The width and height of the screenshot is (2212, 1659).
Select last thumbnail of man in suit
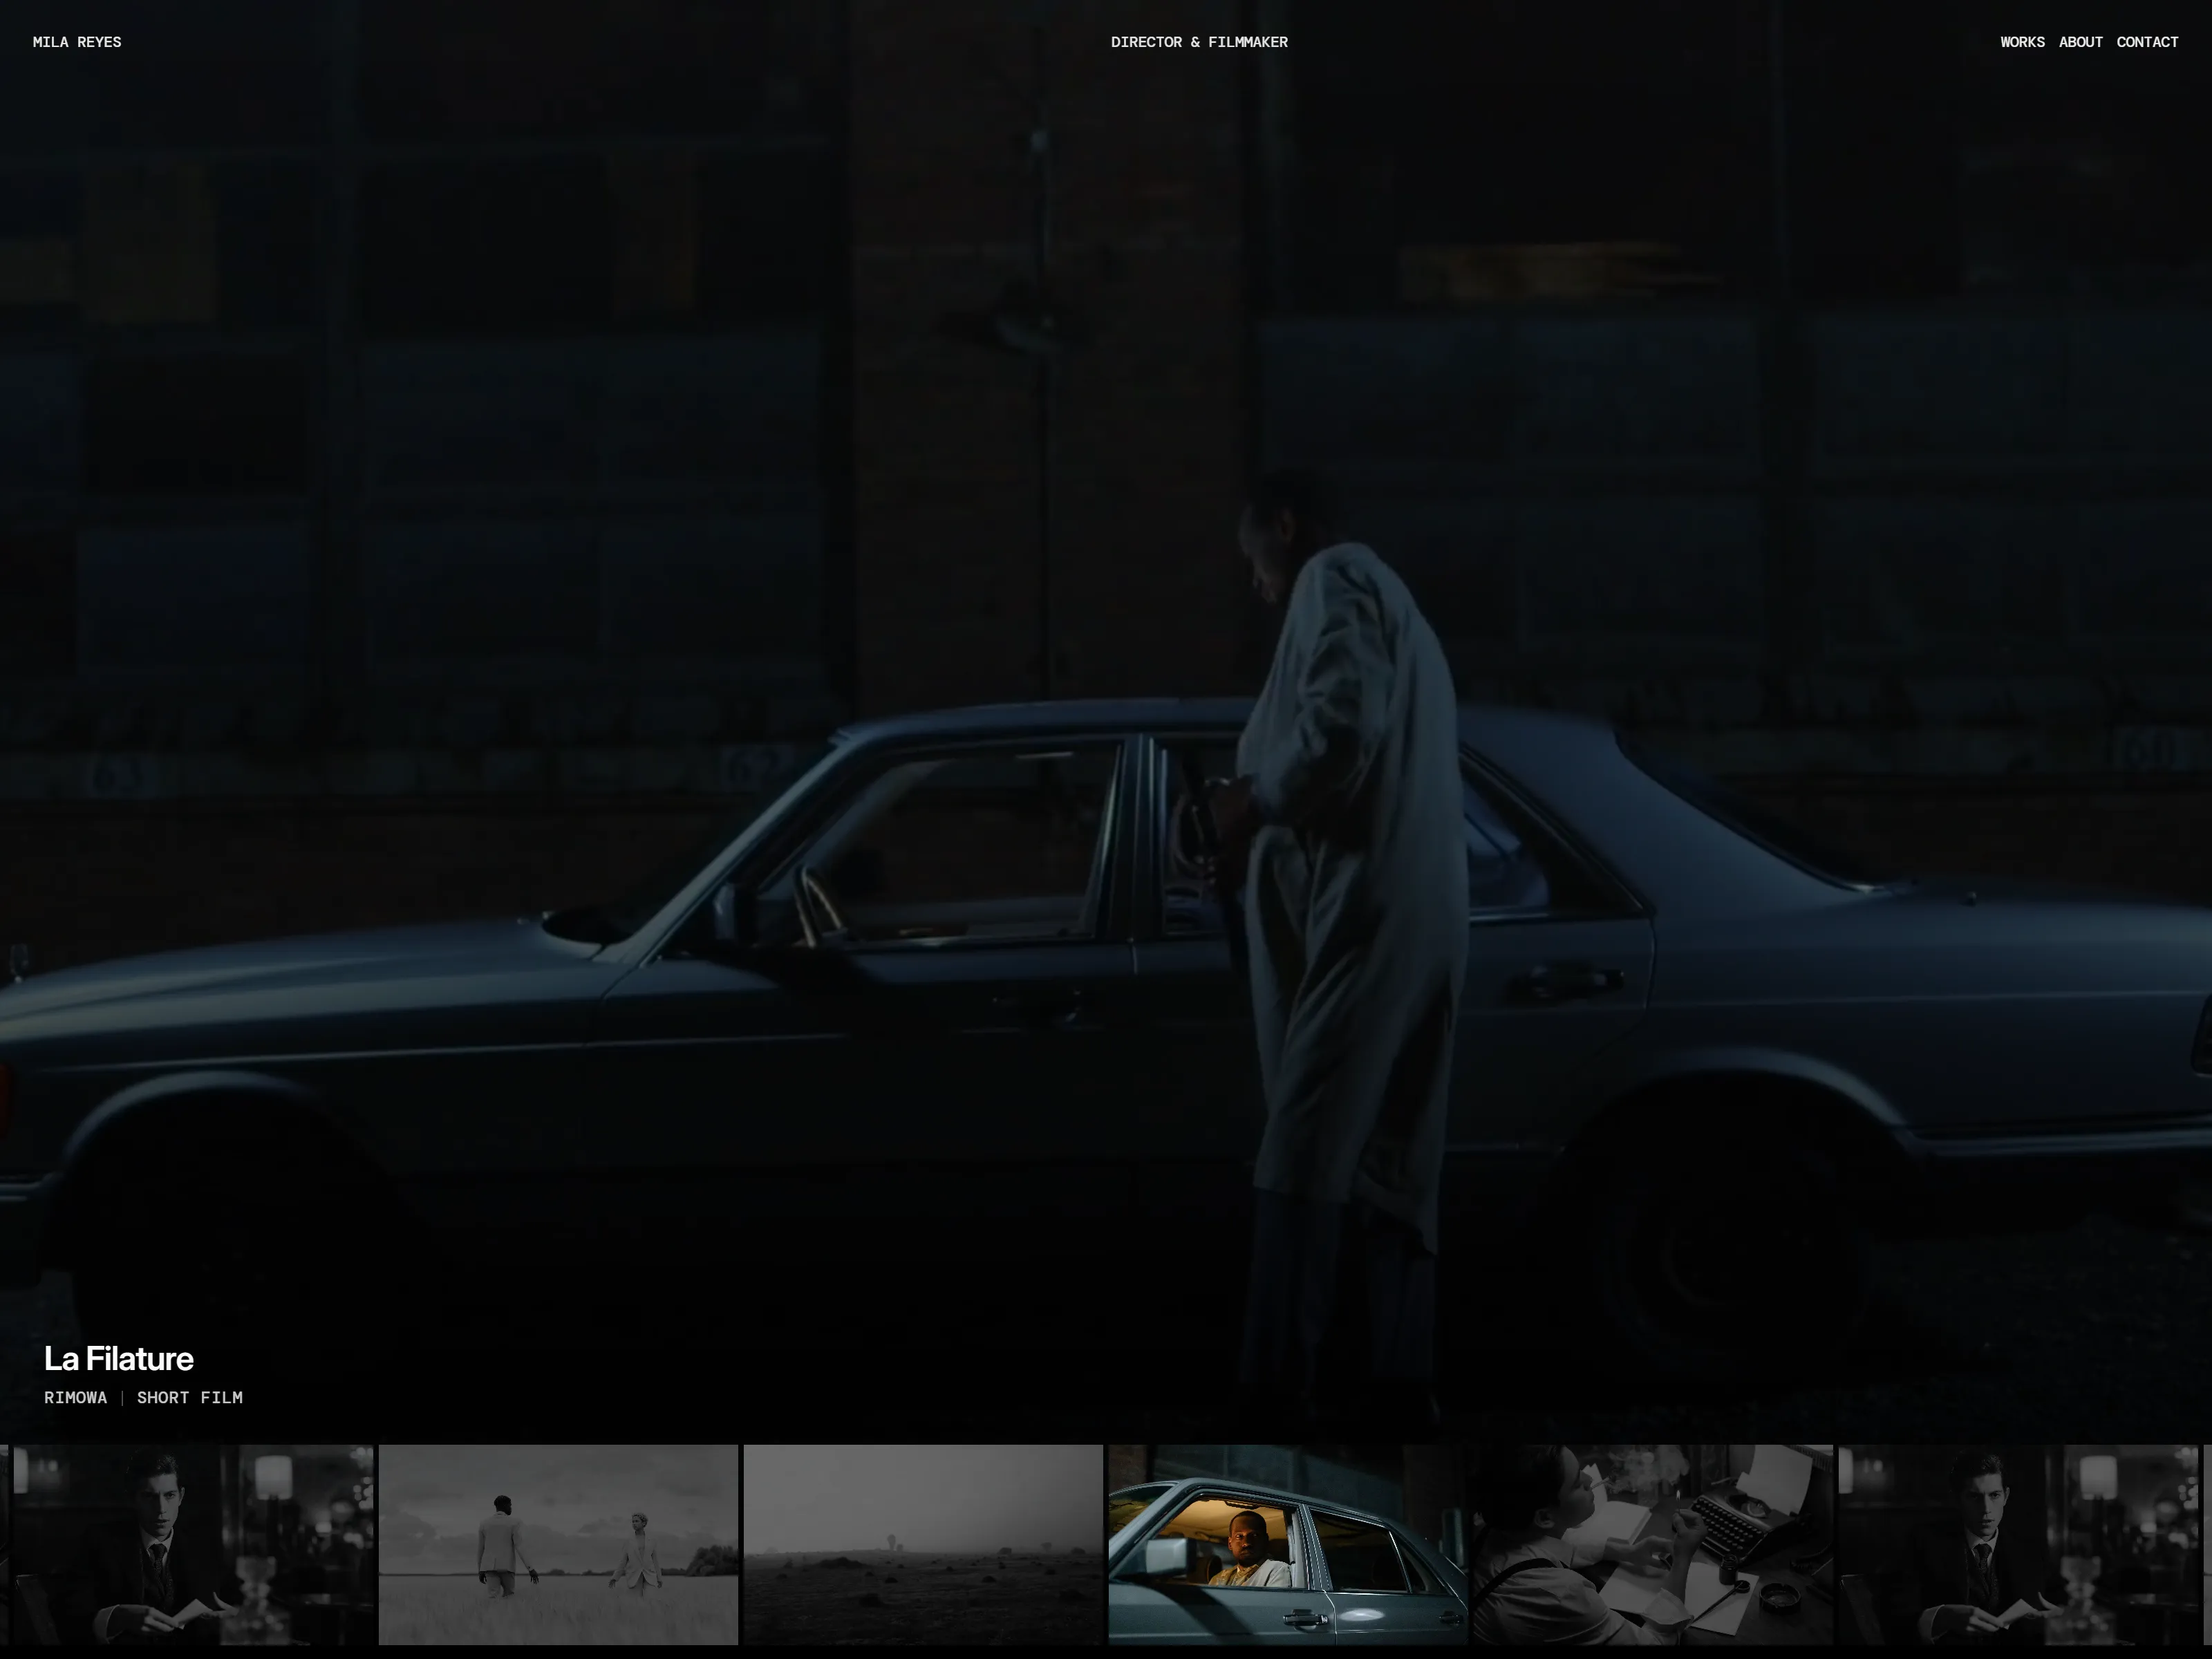pyautogui.click(x=2018, y=1544)
